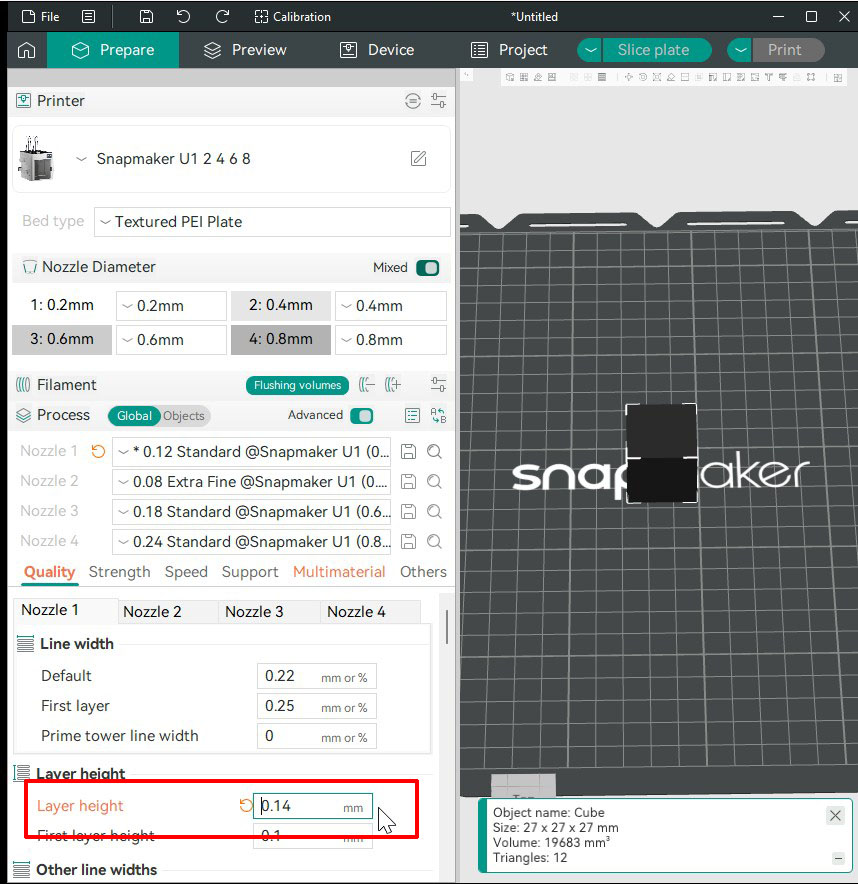The width and height of the screenshot is (858, 884).
Task: Open the home screen icon
Action: [x=26, y=50]
